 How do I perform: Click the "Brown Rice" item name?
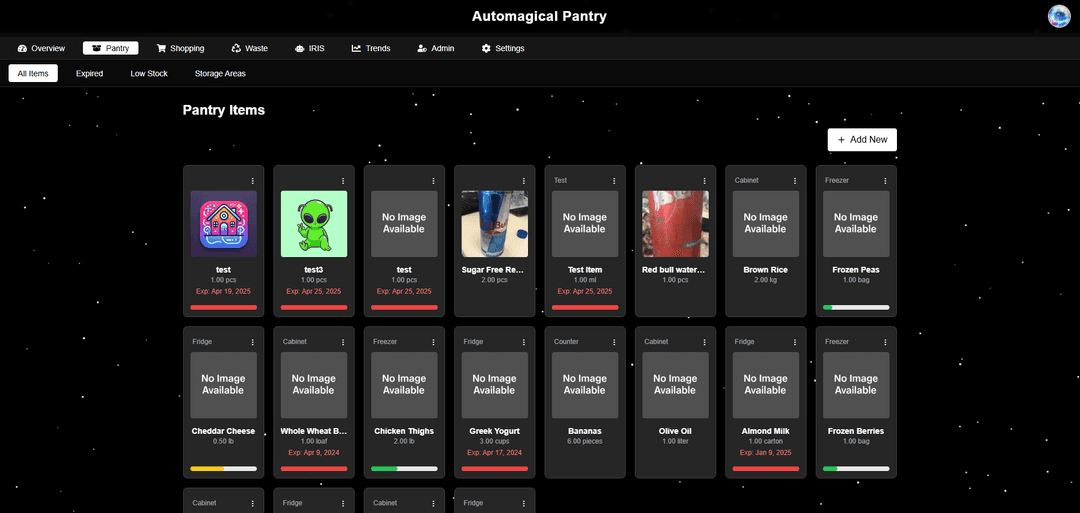766,270
